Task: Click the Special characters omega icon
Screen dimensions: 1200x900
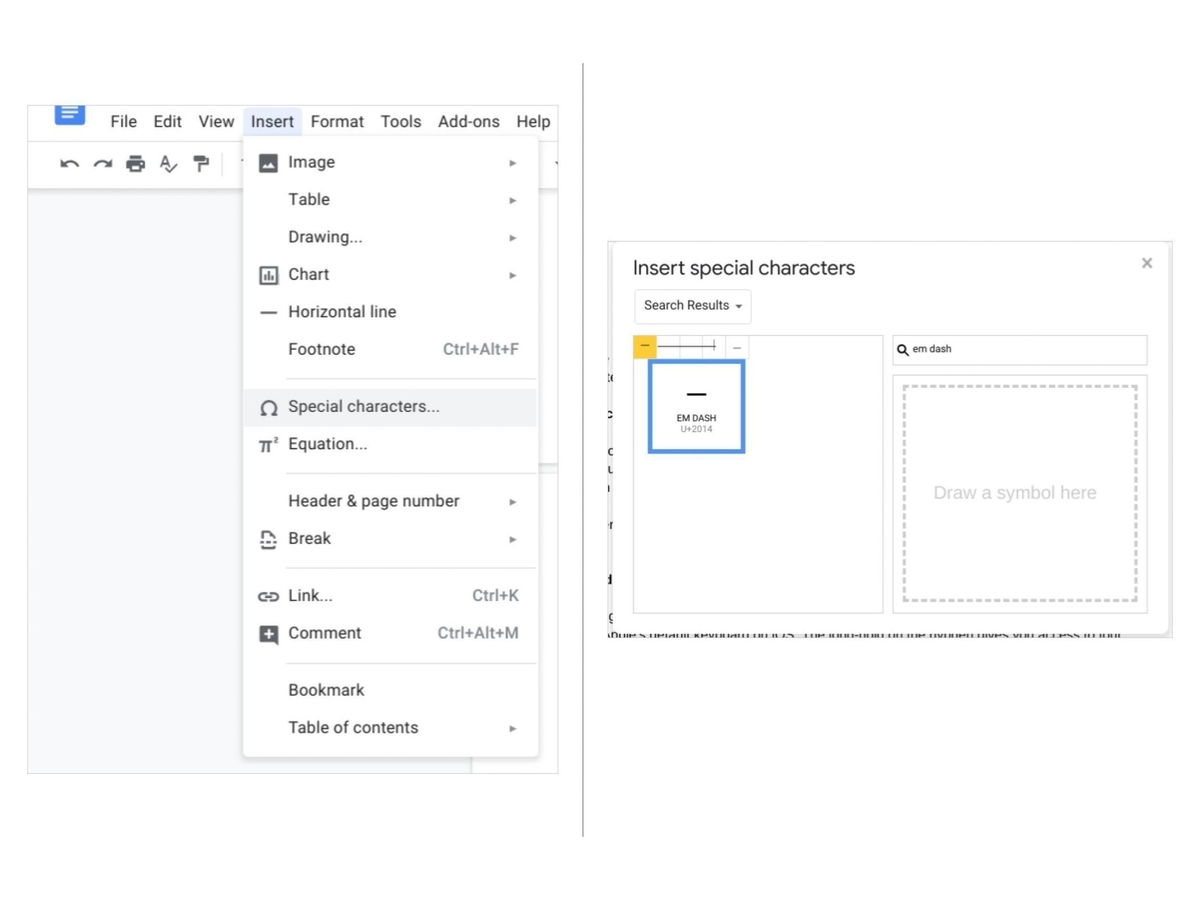Action: click(267, 407)
